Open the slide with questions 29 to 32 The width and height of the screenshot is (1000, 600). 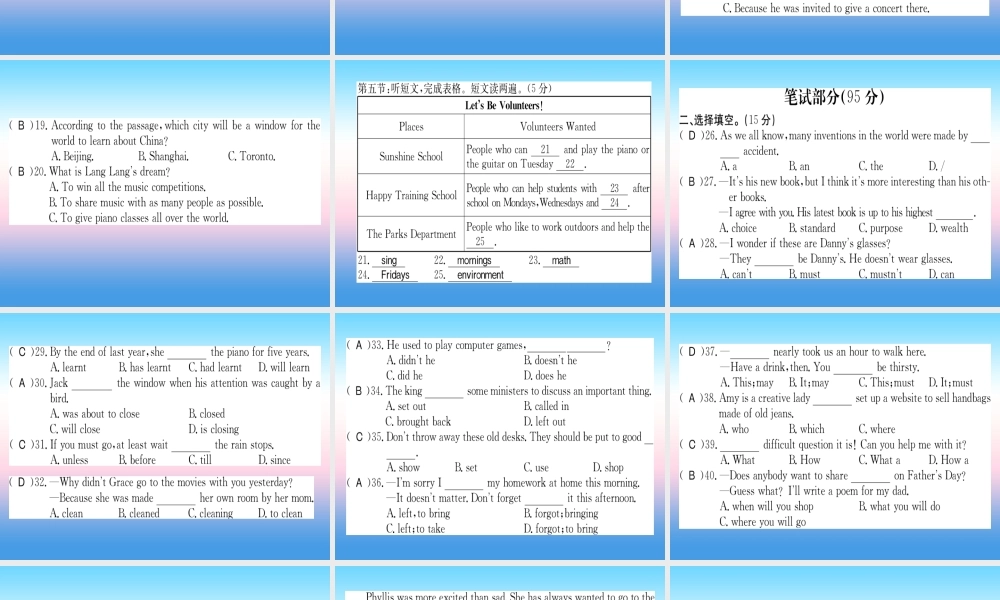click(x=165, y=436)
